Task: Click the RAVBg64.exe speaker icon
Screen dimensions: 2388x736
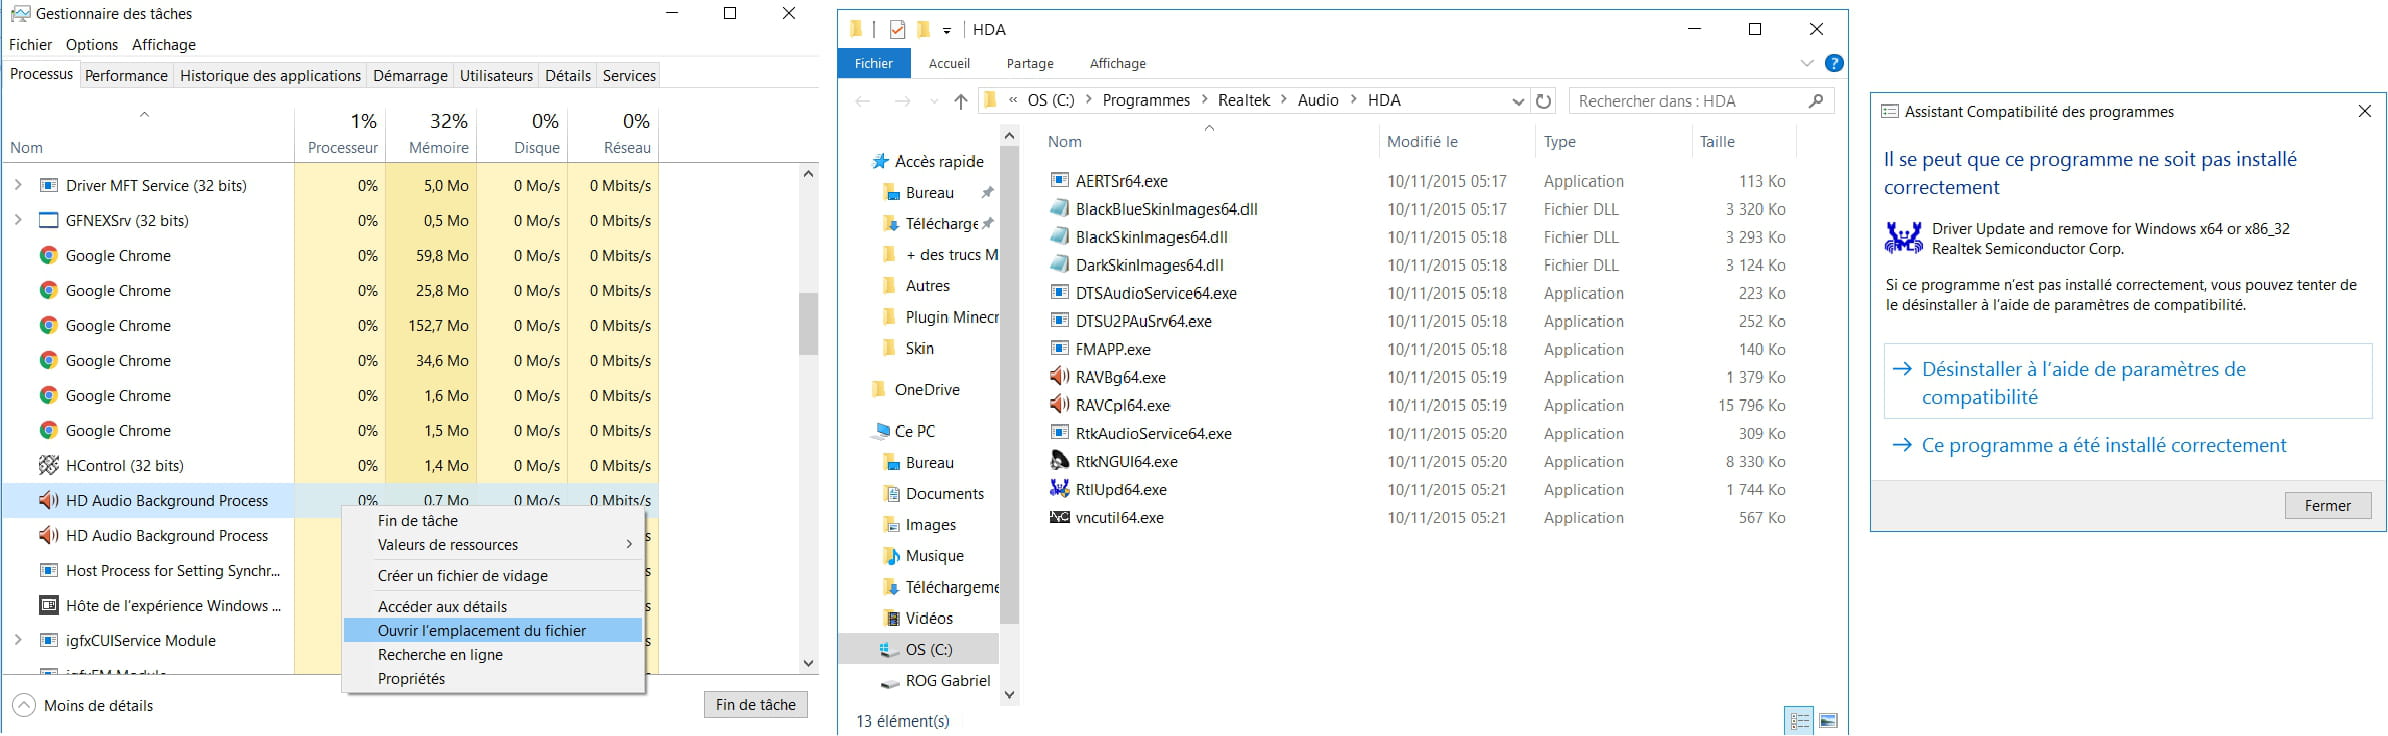Action: point(1059,377)
